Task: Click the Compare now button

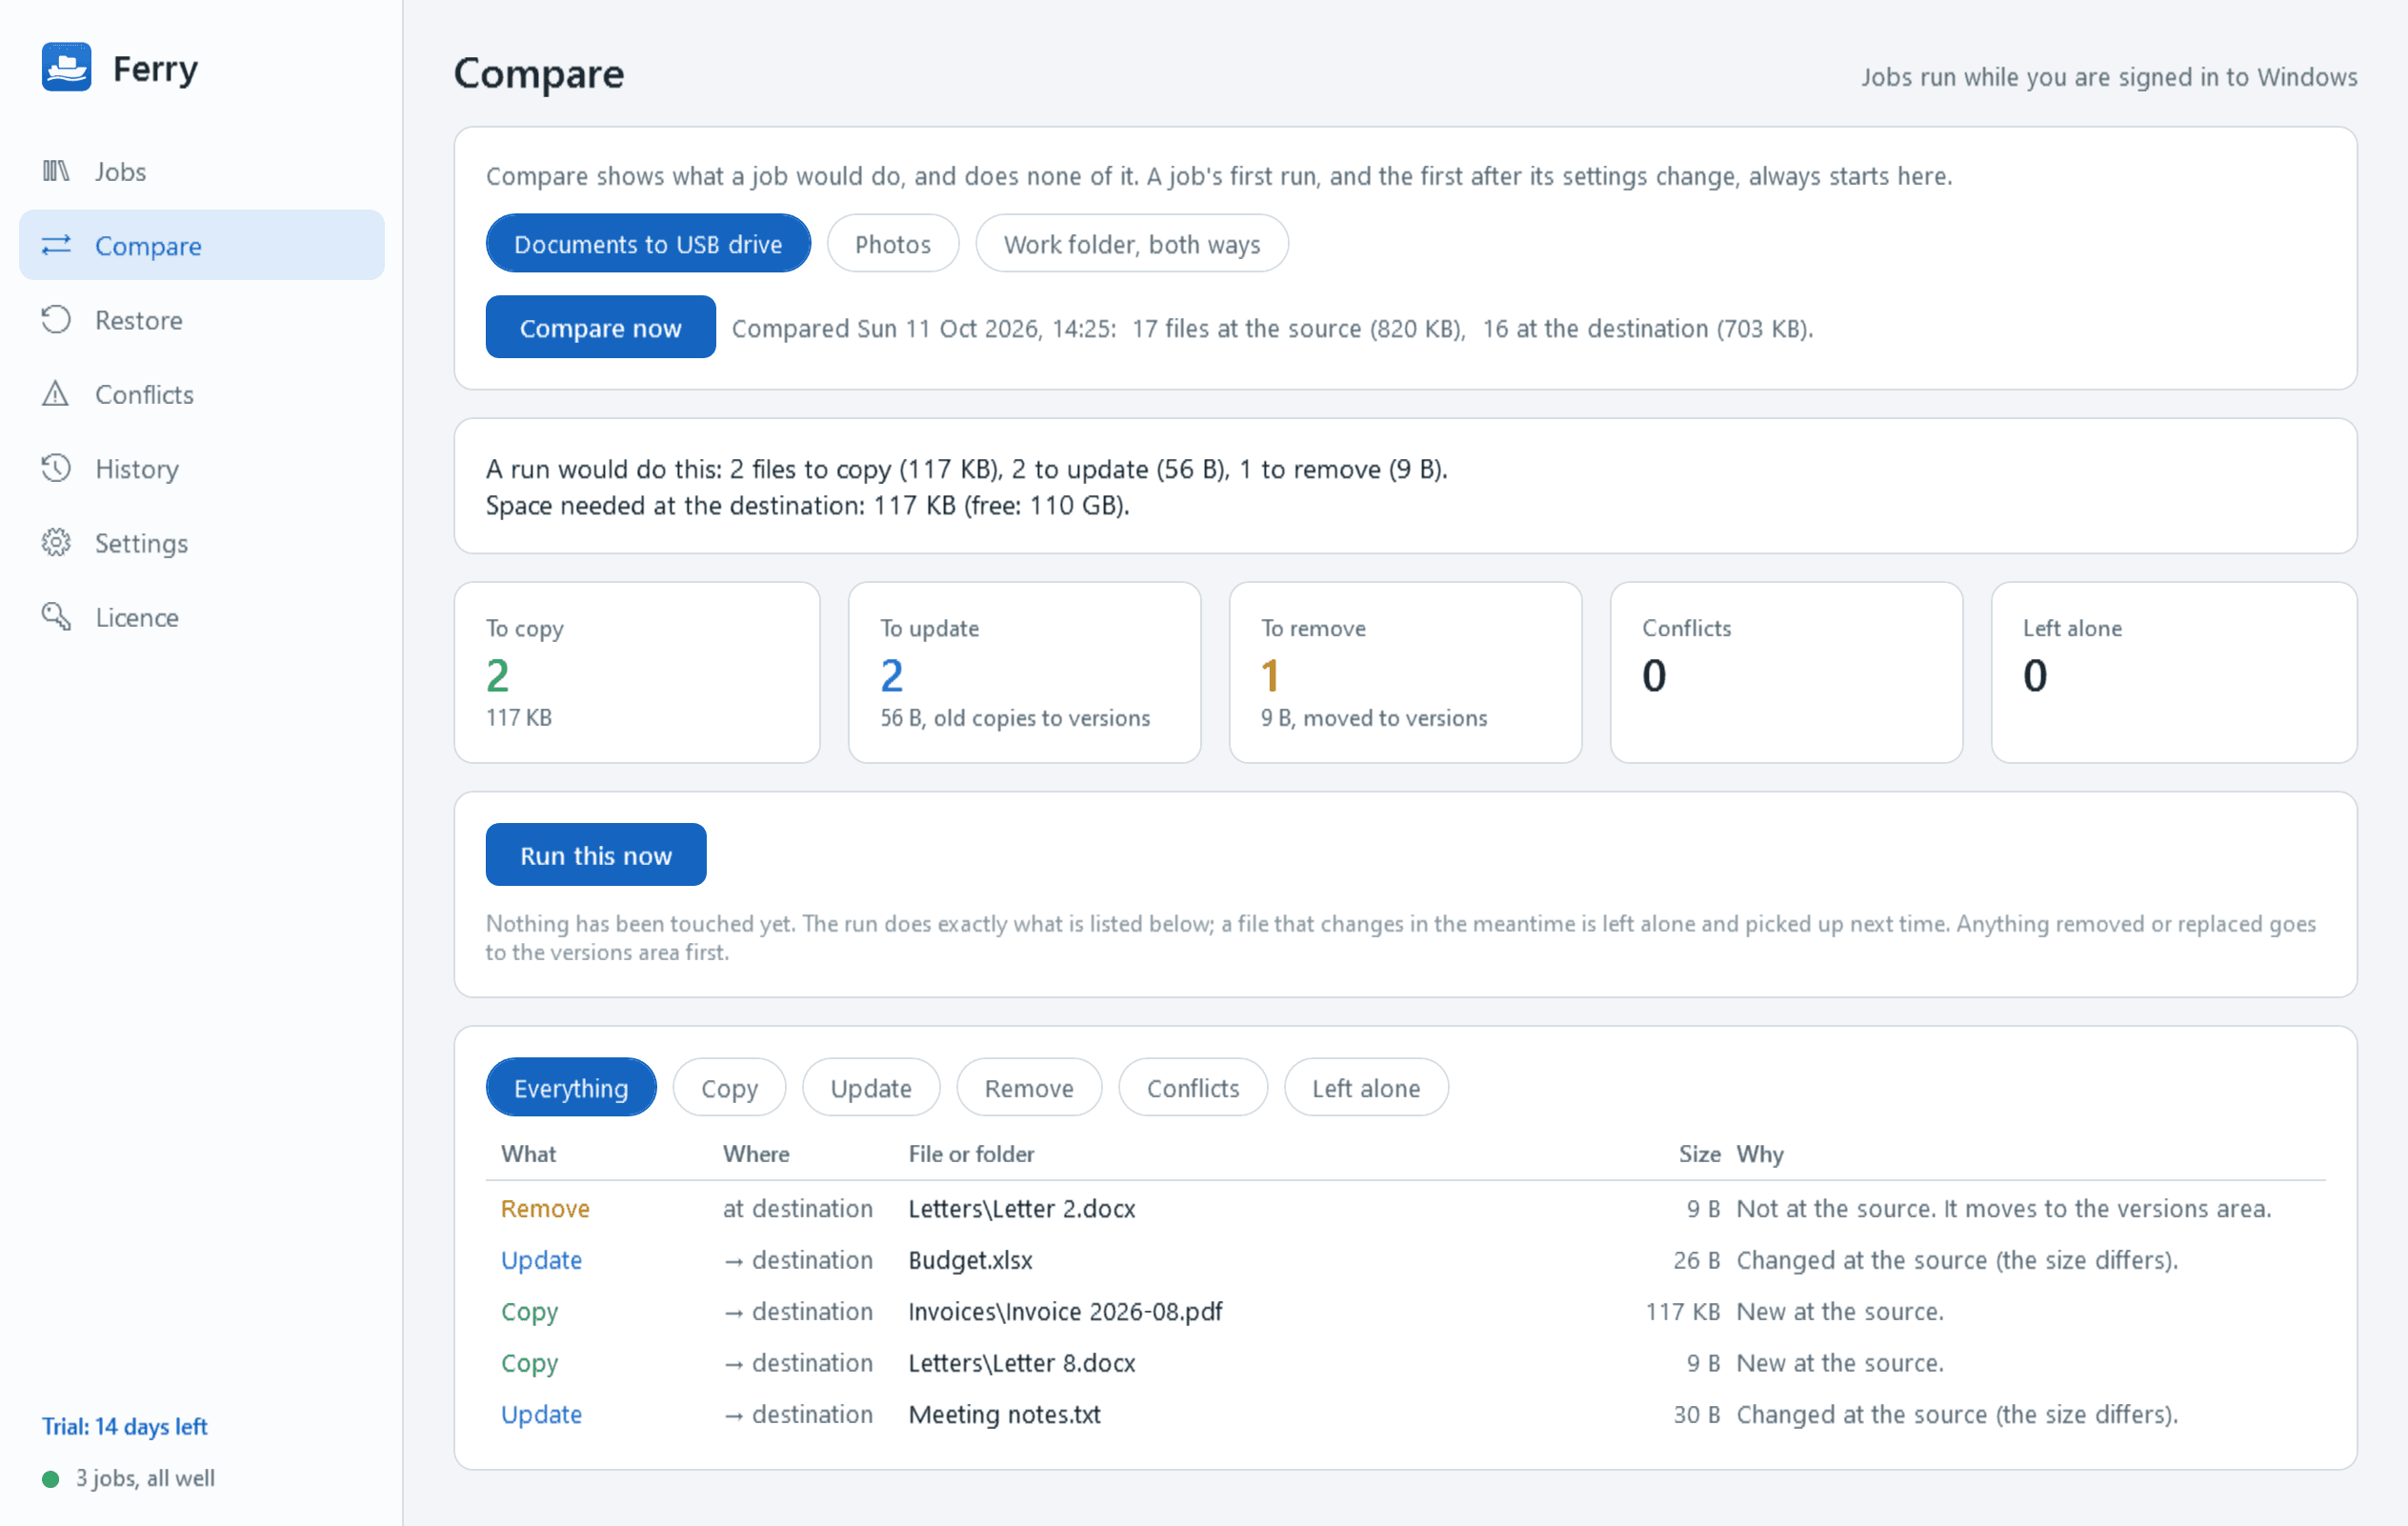Action: coord(600,327)
